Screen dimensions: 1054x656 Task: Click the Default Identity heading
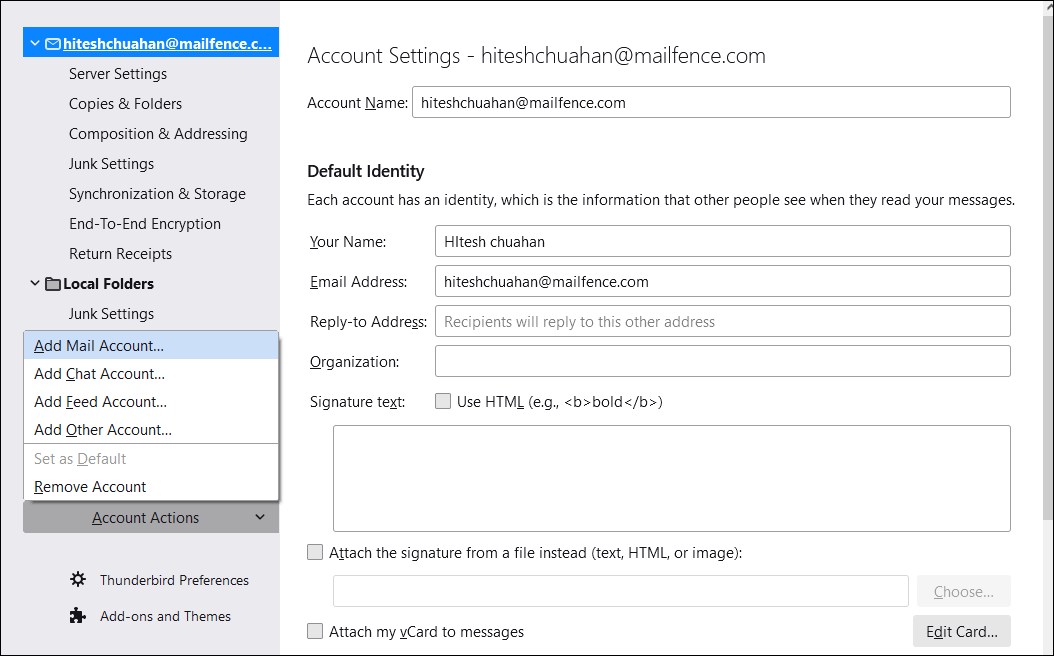coord(366,171)
